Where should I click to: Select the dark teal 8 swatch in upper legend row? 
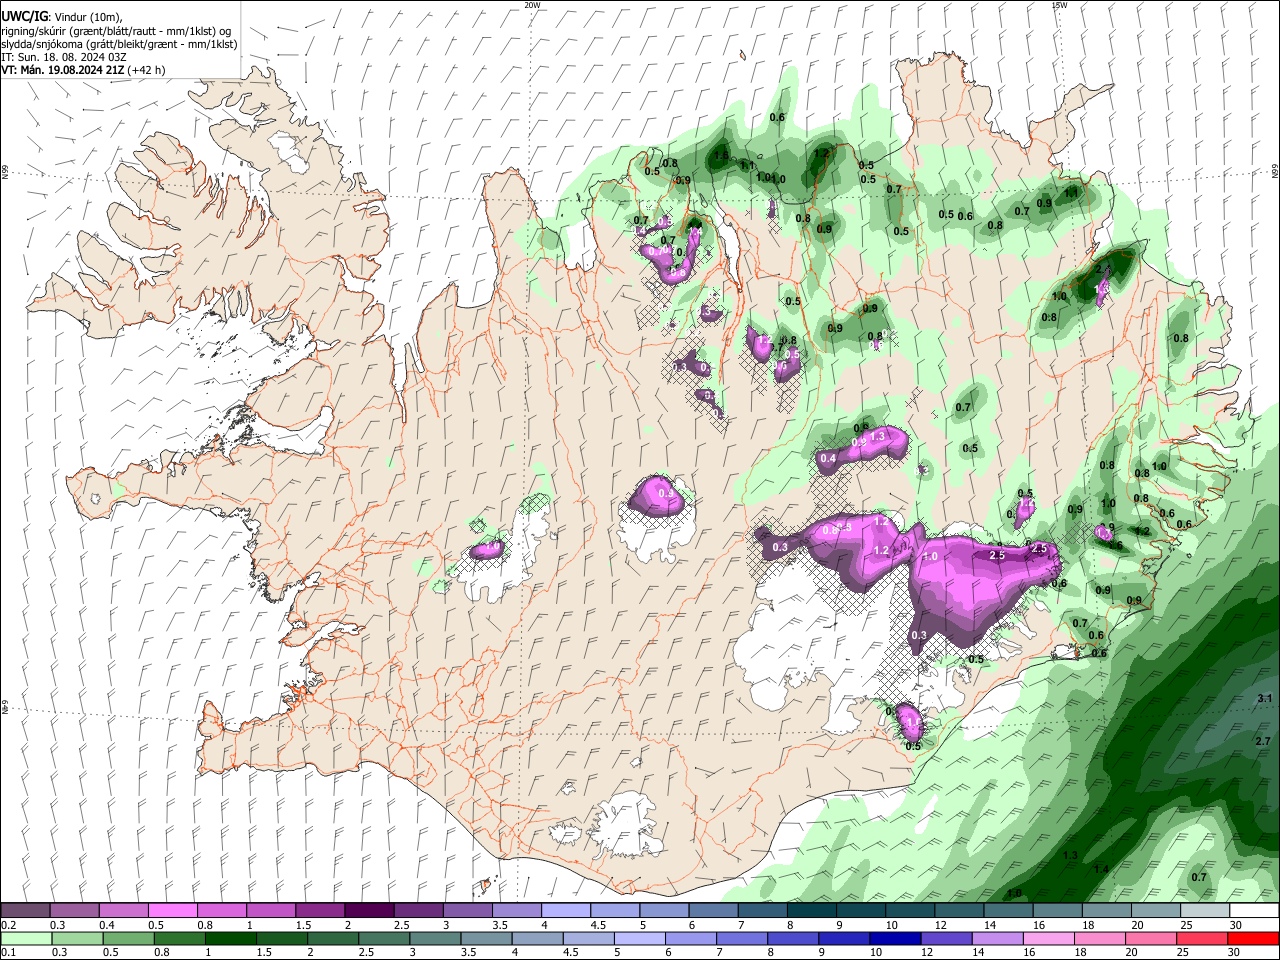coord(810,911)
